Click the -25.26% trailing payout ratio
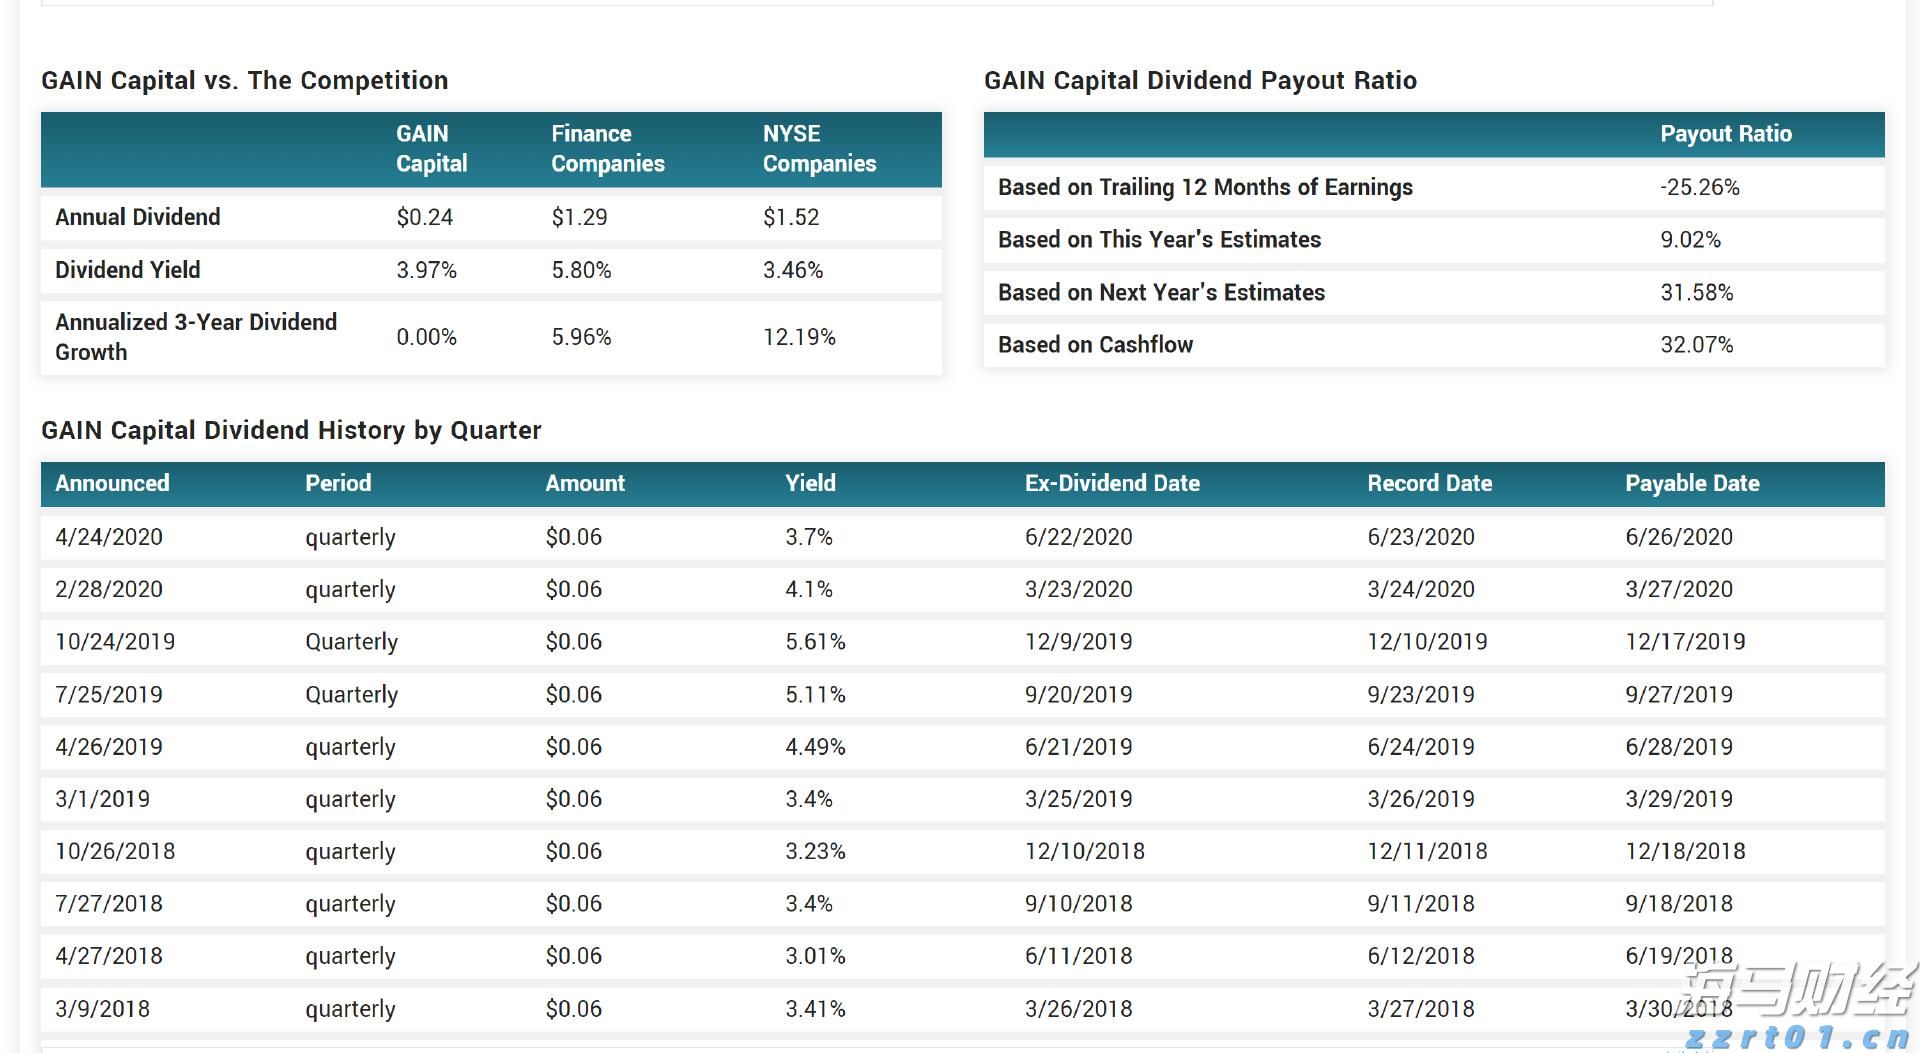The height and width of the screenshot is (1053, 1920). point(1700,188)
